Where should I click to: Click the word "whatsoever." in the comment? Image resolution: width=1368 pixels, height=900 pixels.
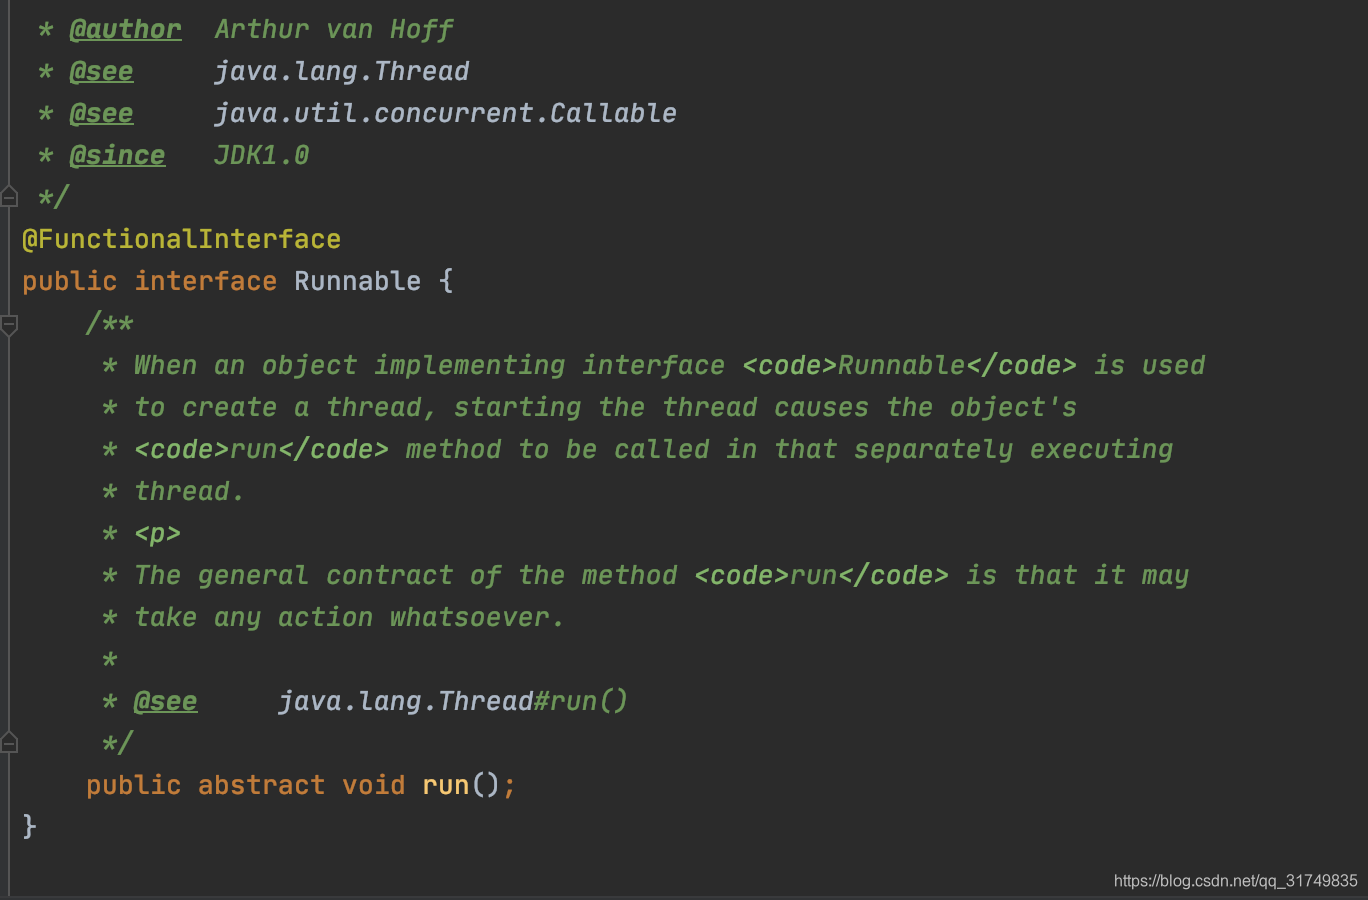(477, 618)
